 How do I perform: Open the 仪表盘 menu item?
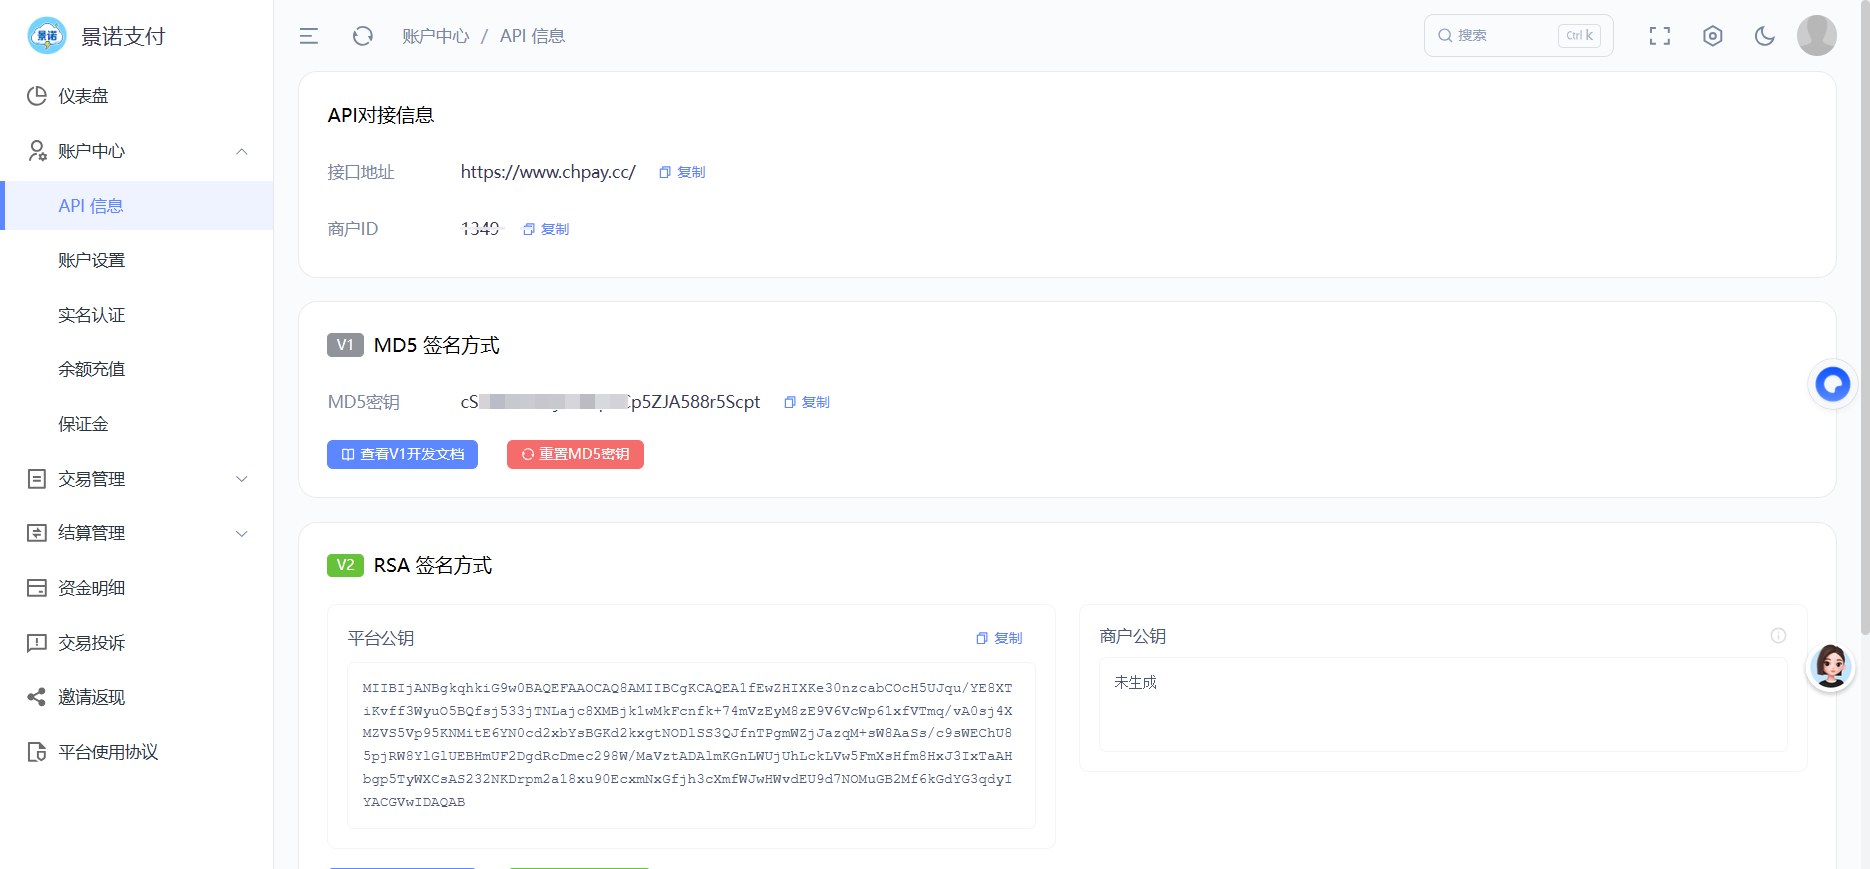click(137, 96)
